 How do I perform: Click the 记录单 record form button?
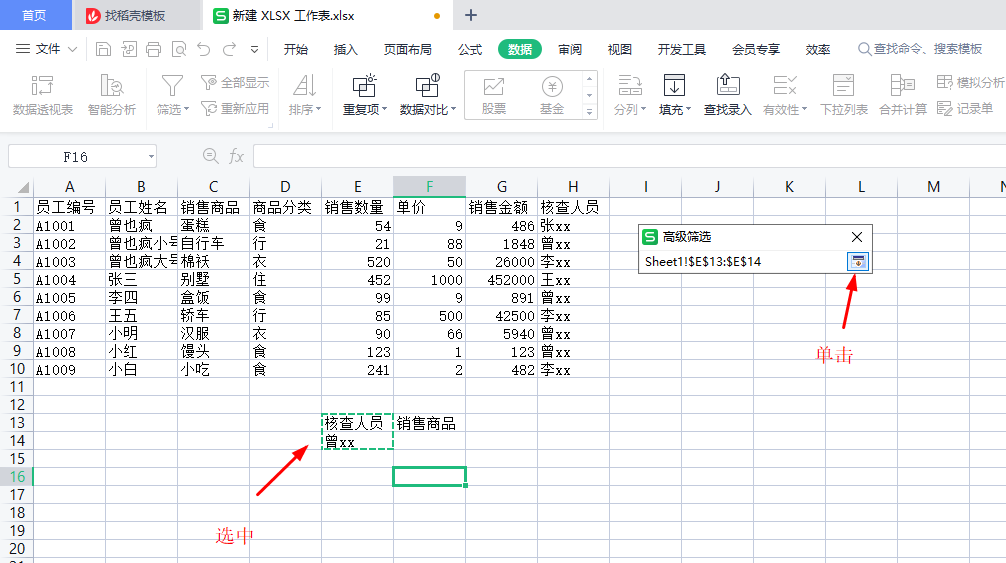click(x=965, y=109)
